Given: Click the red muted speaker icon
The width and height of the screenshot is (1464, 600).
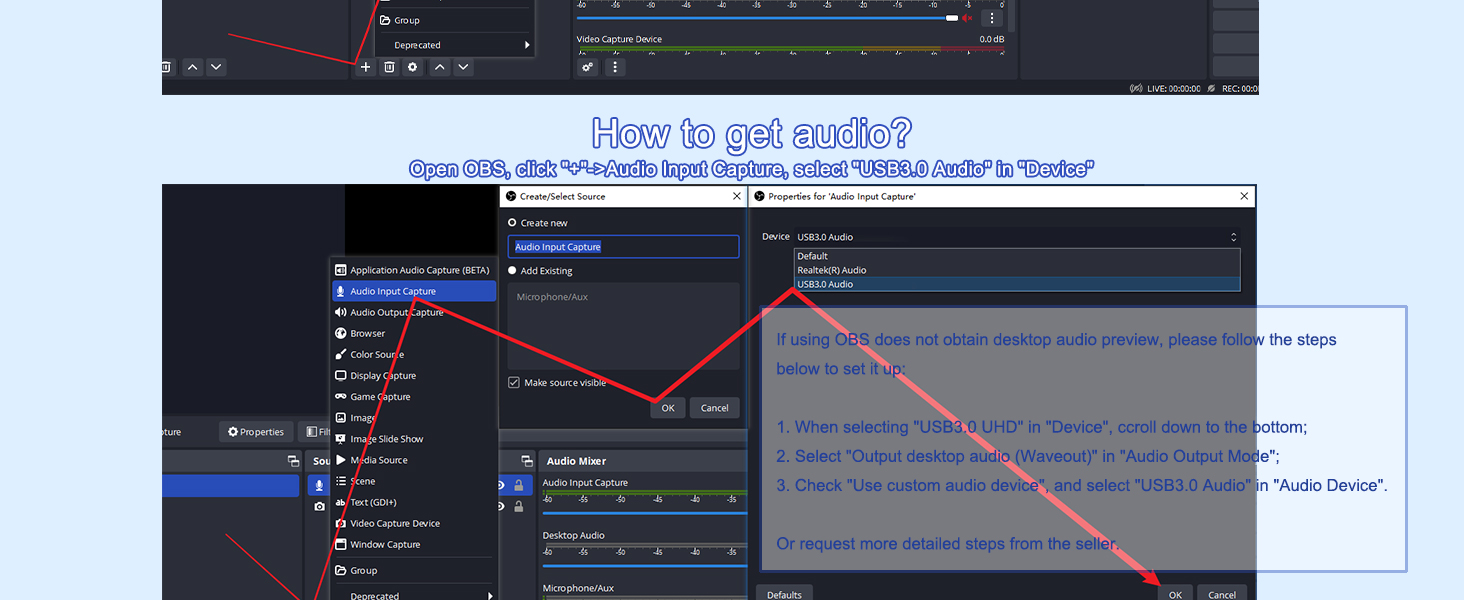Looking at the screenshot, I should [x=967, y=18].
